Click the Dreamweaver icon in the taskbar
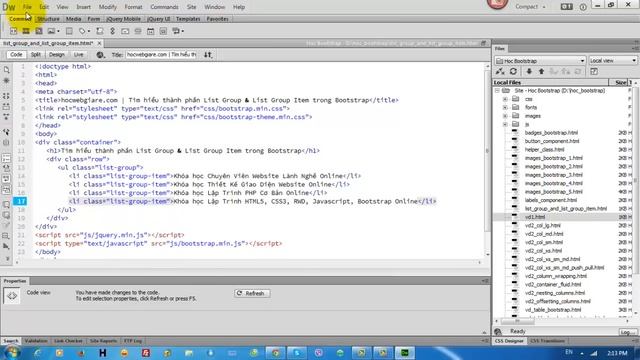Image resolution: width=640 pixels, height=360 pixels. [x=404, y=353]
